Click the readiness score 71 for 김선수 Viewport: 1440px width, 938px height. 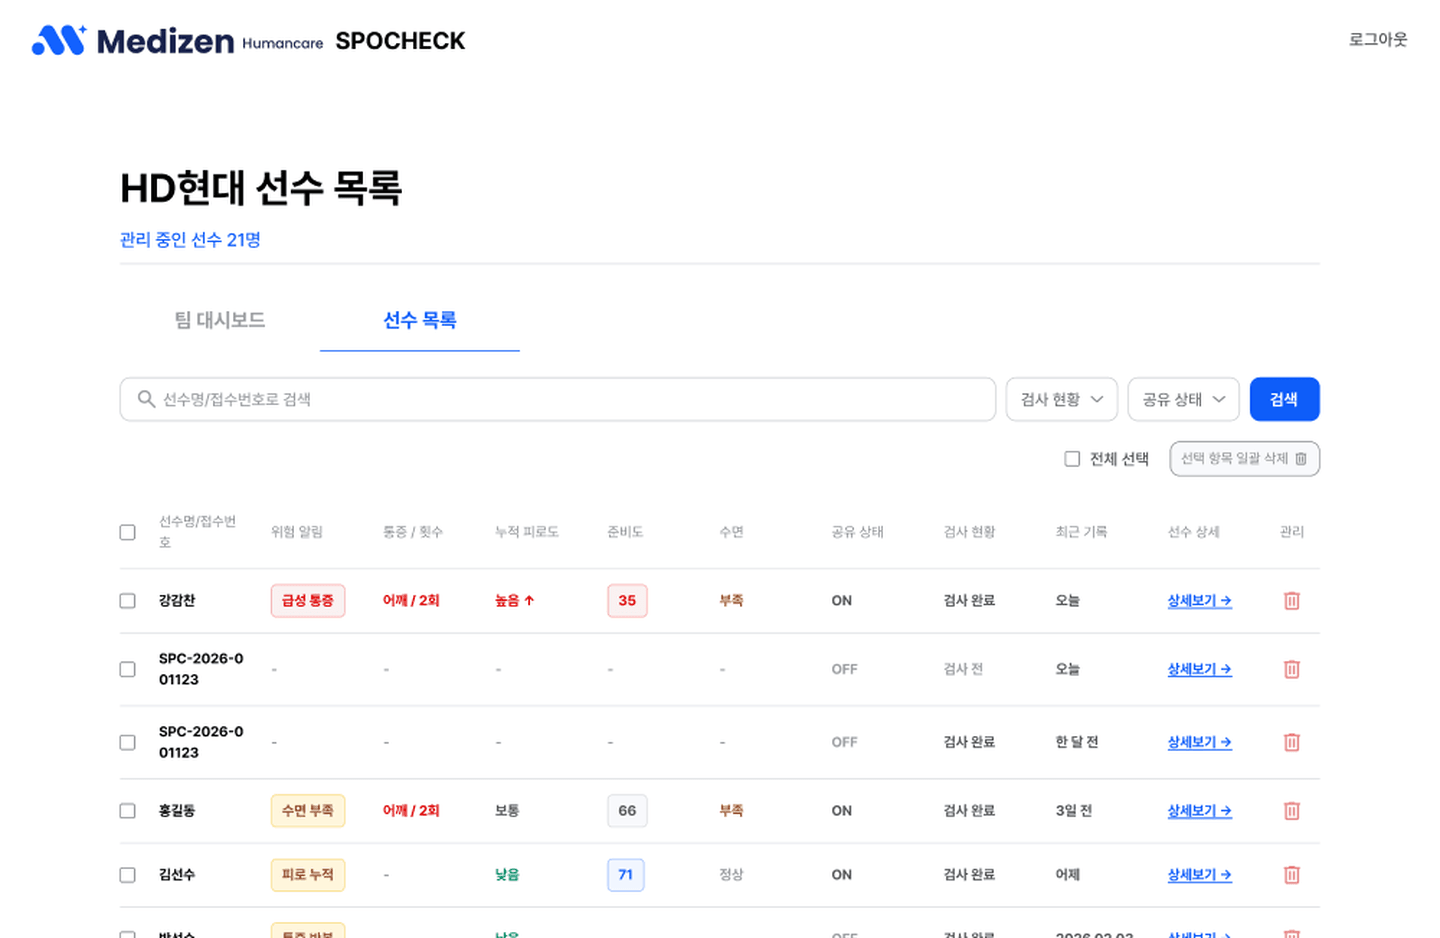[x=625, y=875]
